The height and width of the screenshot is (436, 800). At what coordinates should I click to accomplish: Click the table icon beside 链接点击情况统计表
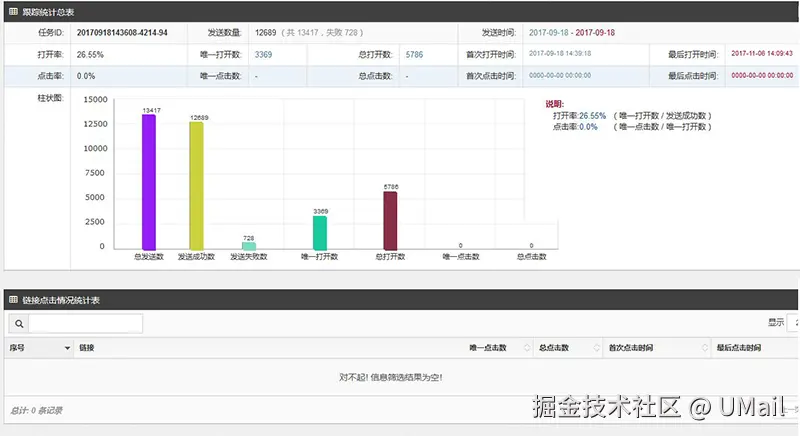click(x=14, y=299)
